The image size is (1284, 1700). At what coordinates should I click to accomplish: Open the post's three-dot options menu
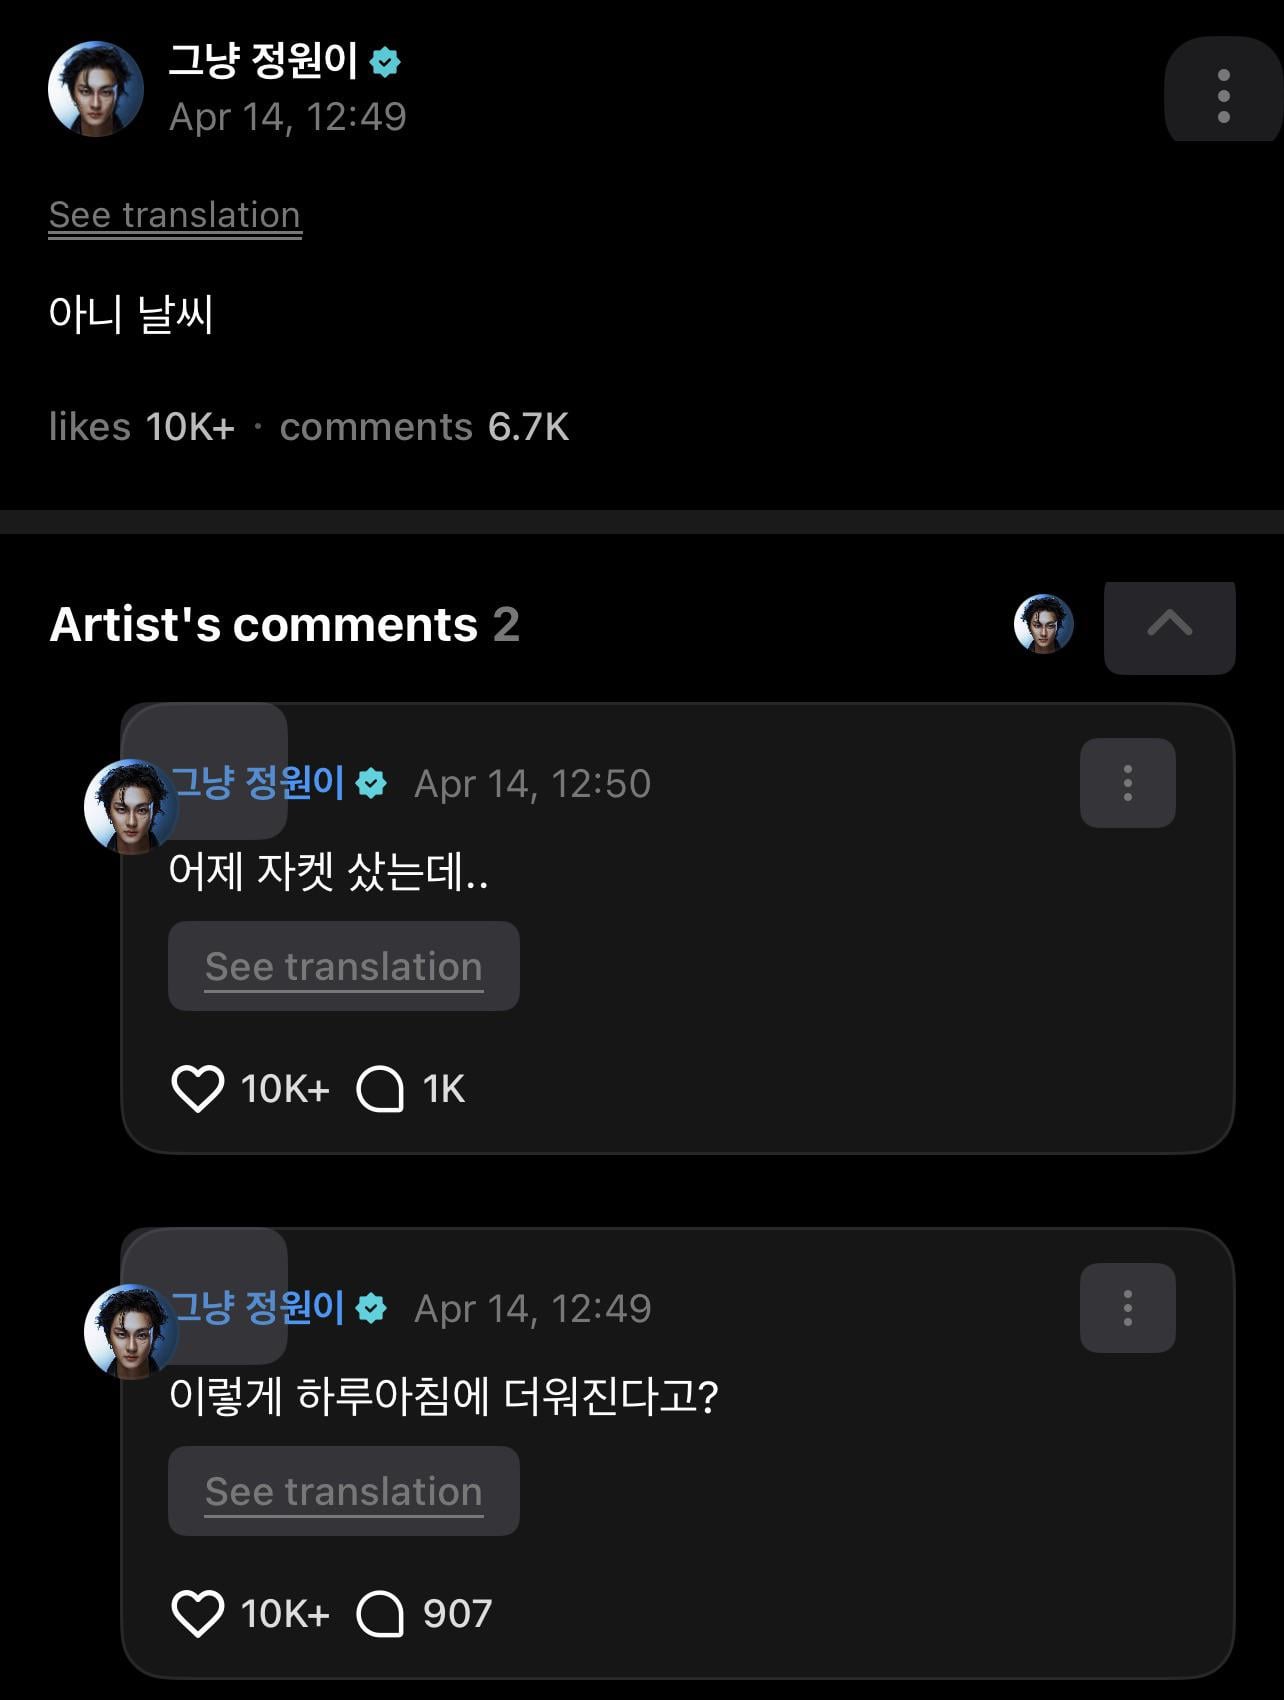(1223, 96)
